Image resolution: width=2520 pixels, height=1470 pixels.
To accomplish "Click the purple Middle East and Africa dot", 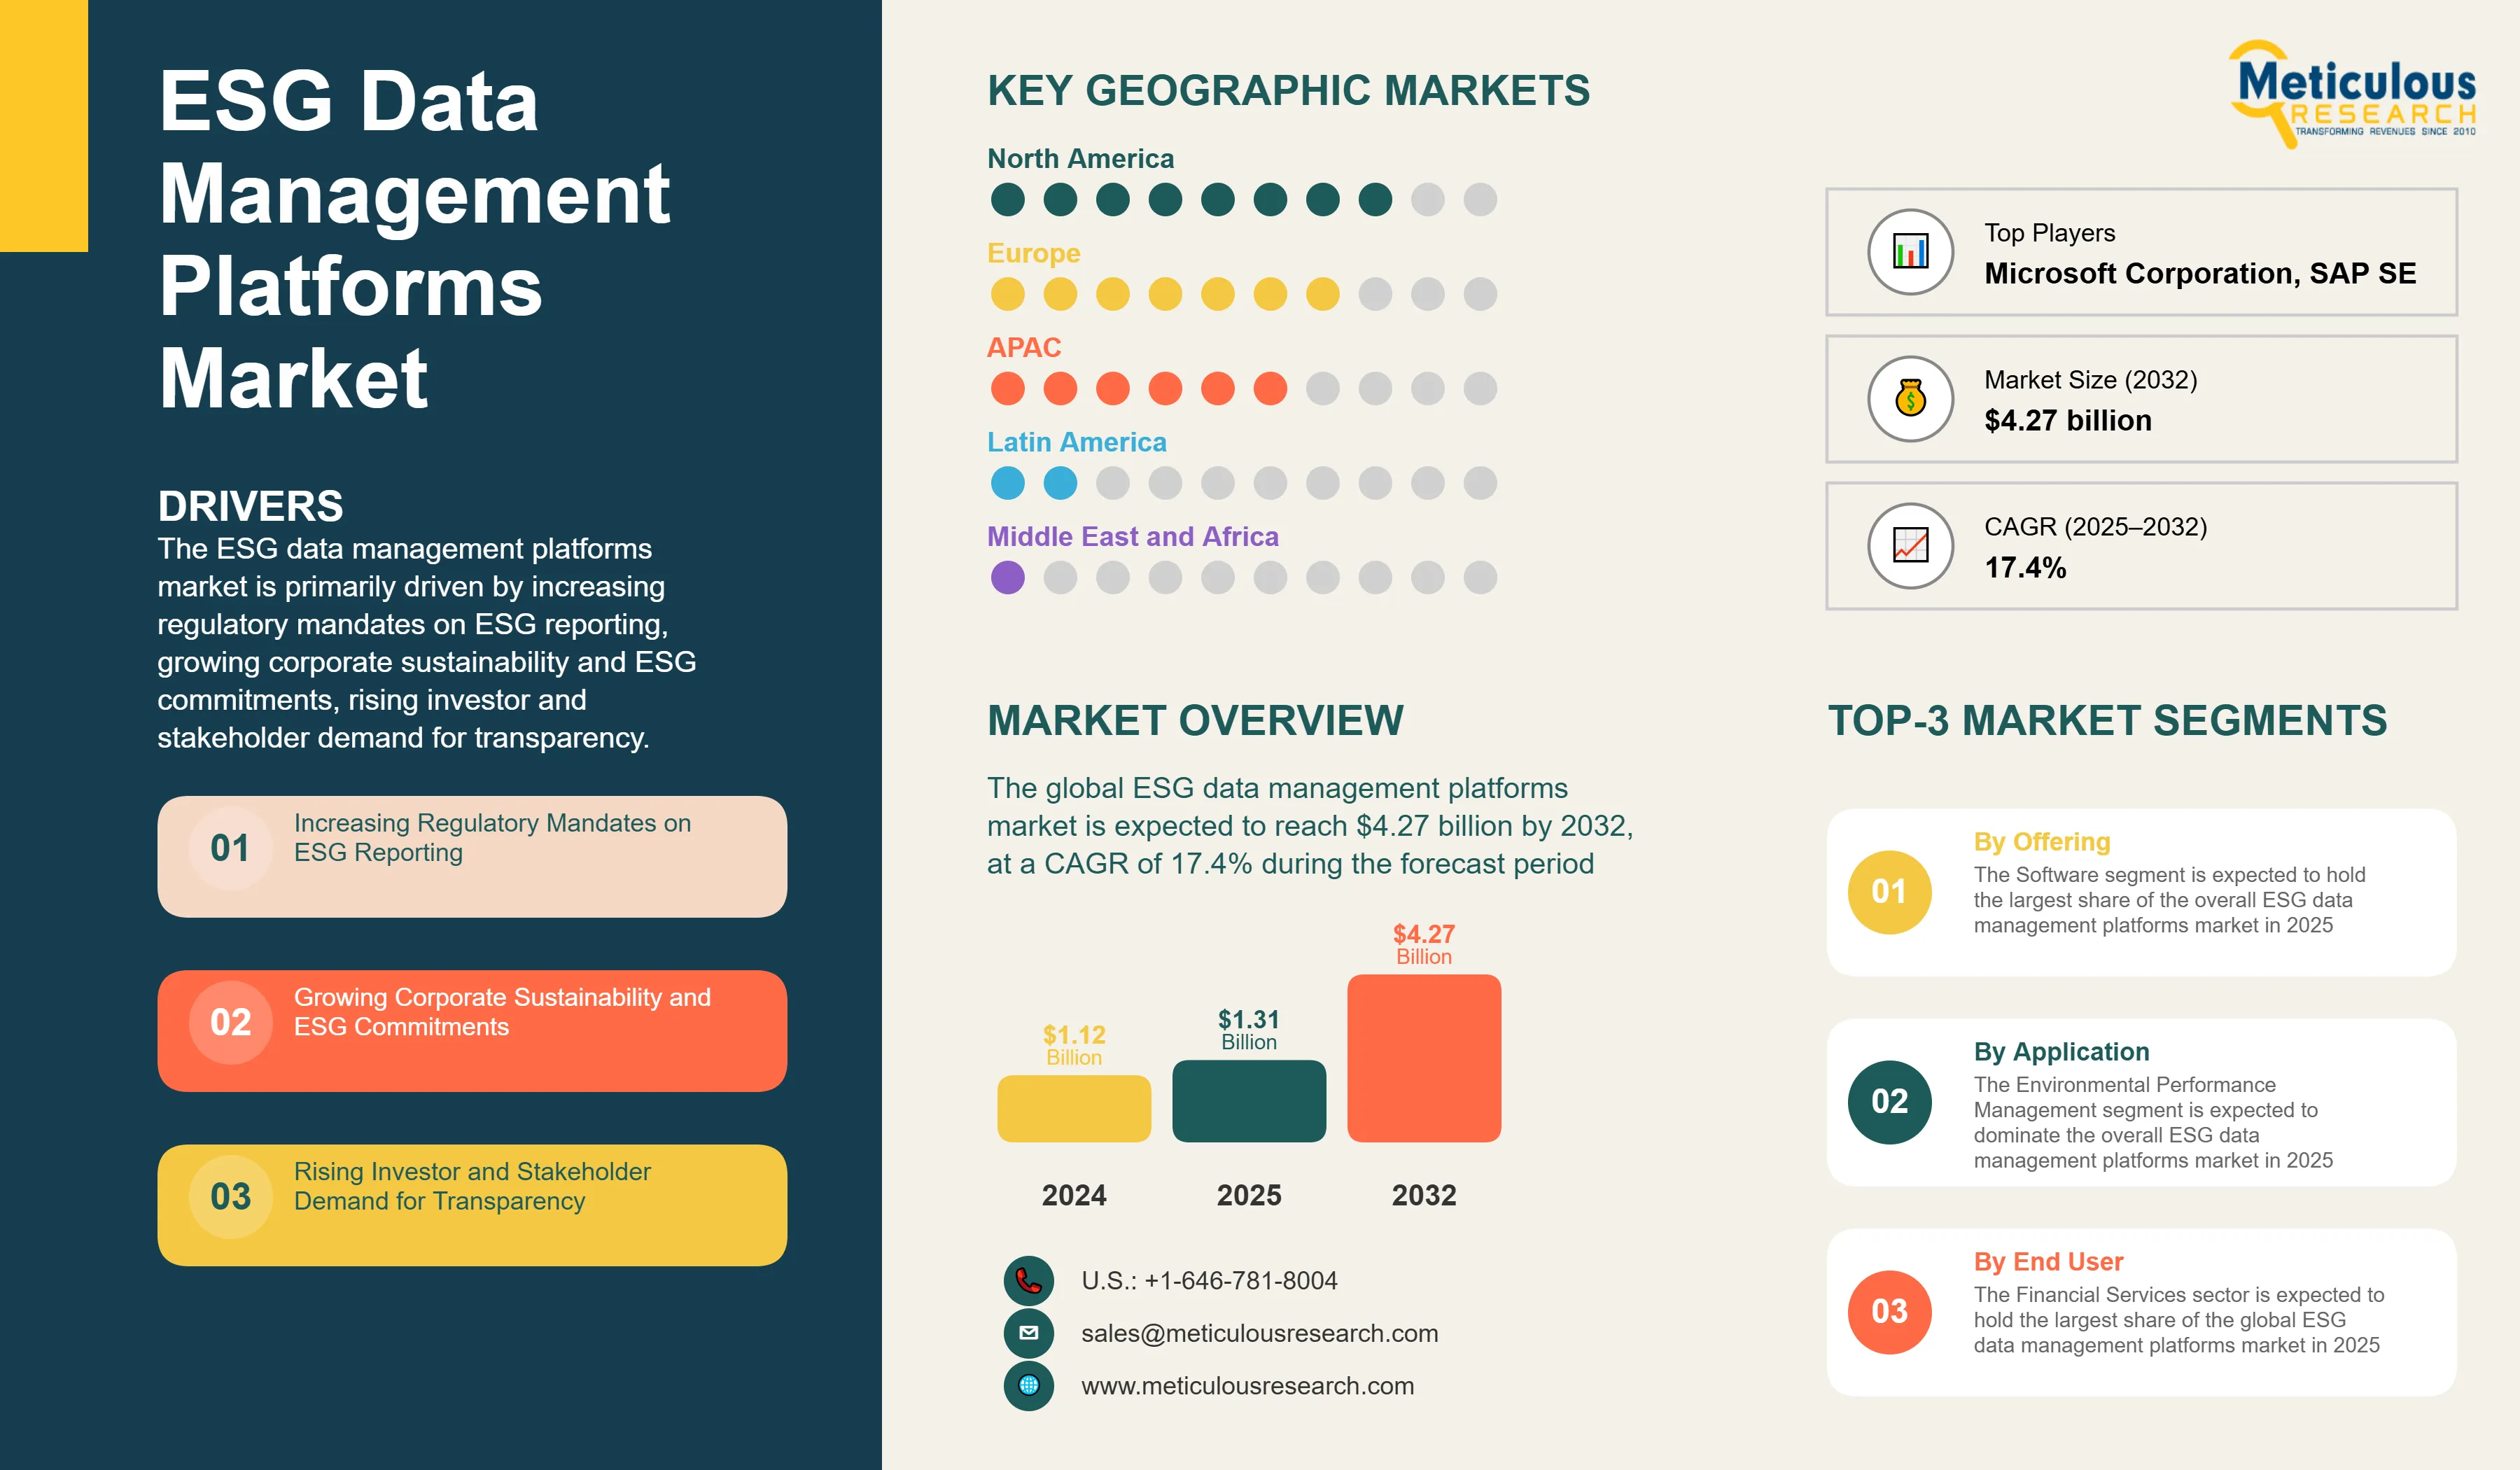I will coord(1007,577).
